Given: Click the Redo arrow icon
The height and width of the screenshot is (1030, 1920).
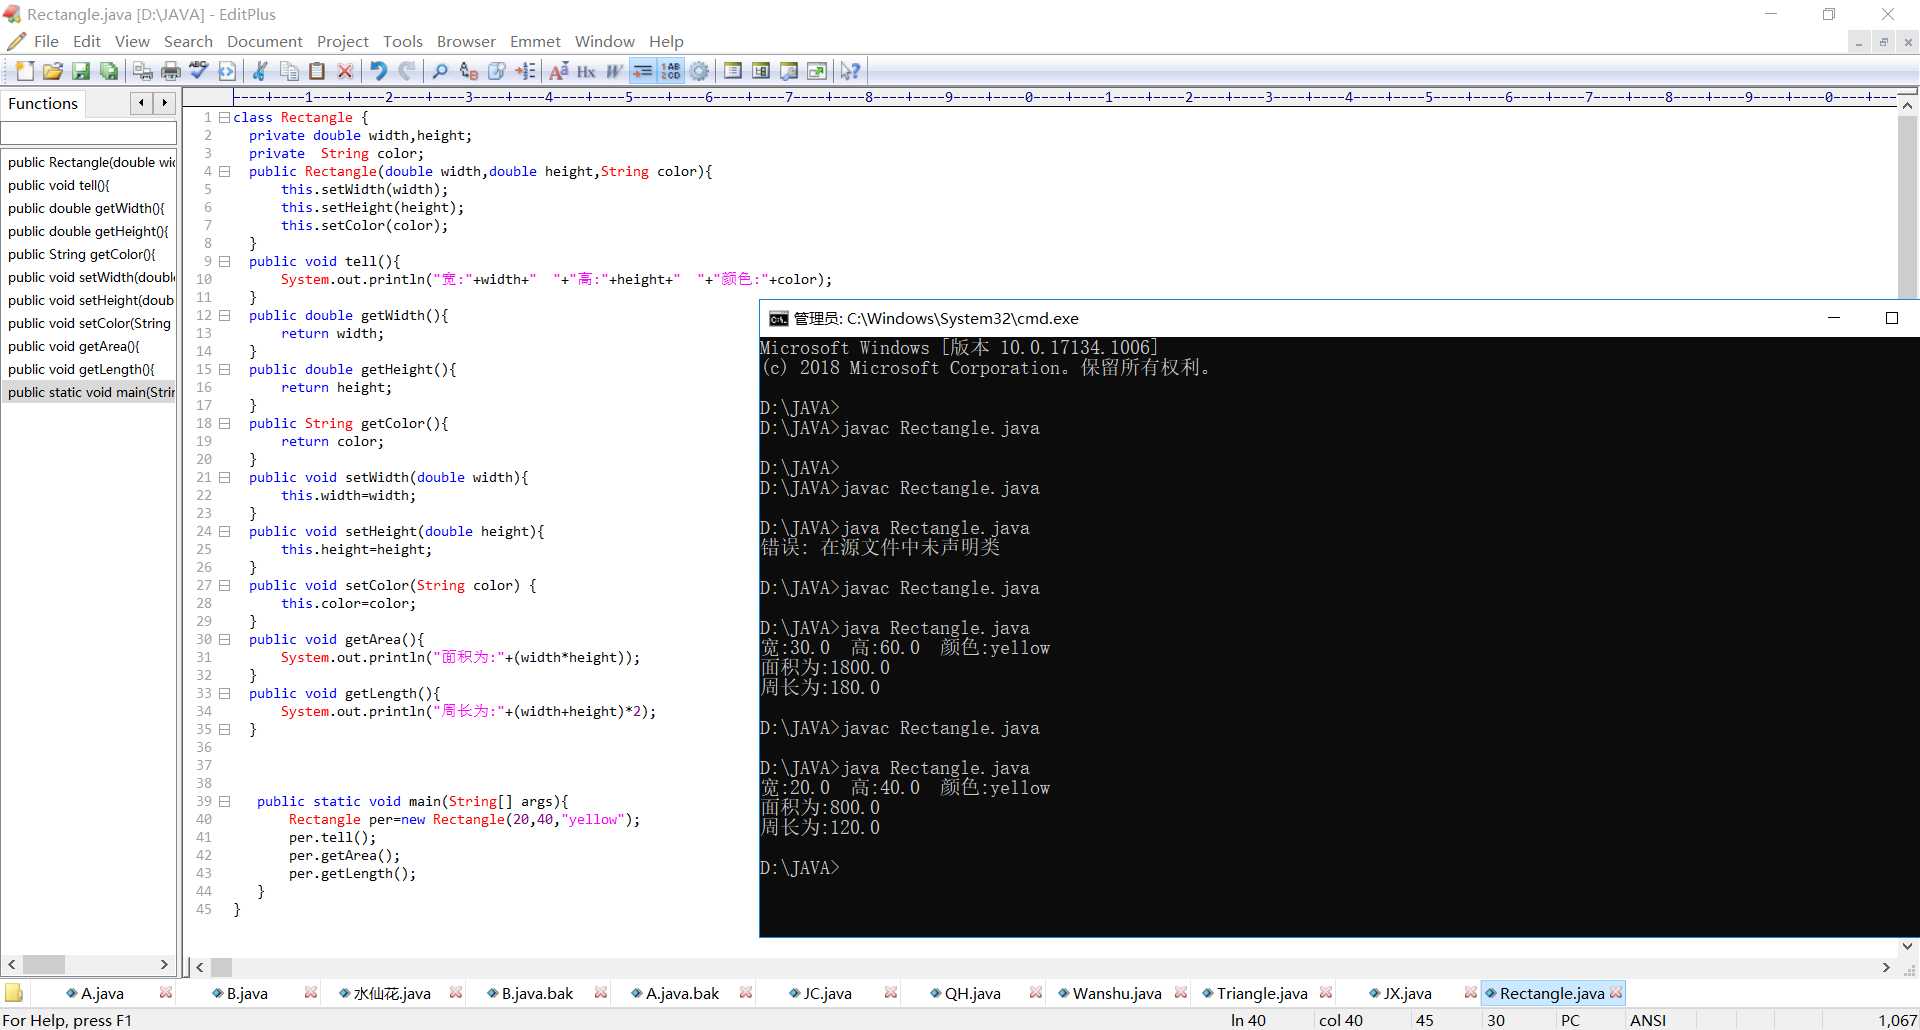Looking at the screenshot, I should pos(406,71).
